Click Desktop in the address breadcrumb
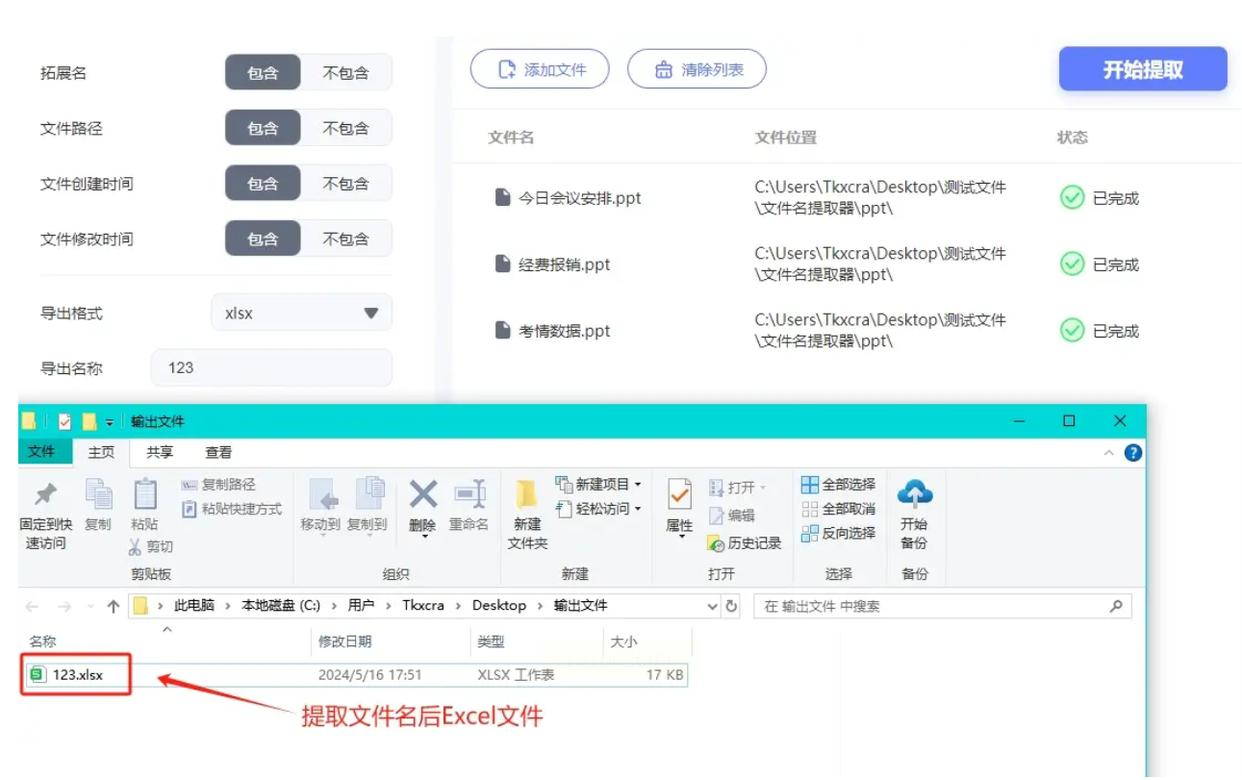 (x=499, y=605)
